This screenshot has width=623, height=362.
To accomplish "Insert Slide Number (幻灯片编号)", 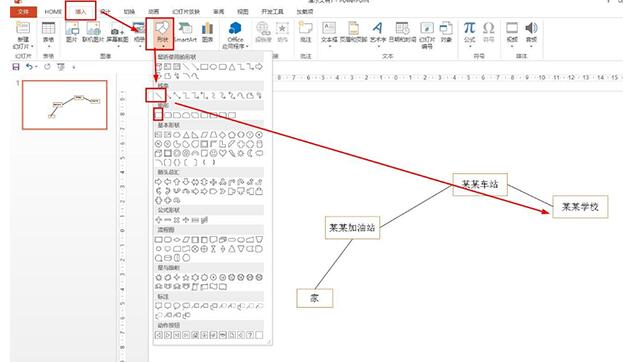I will [x=427, y=35].
